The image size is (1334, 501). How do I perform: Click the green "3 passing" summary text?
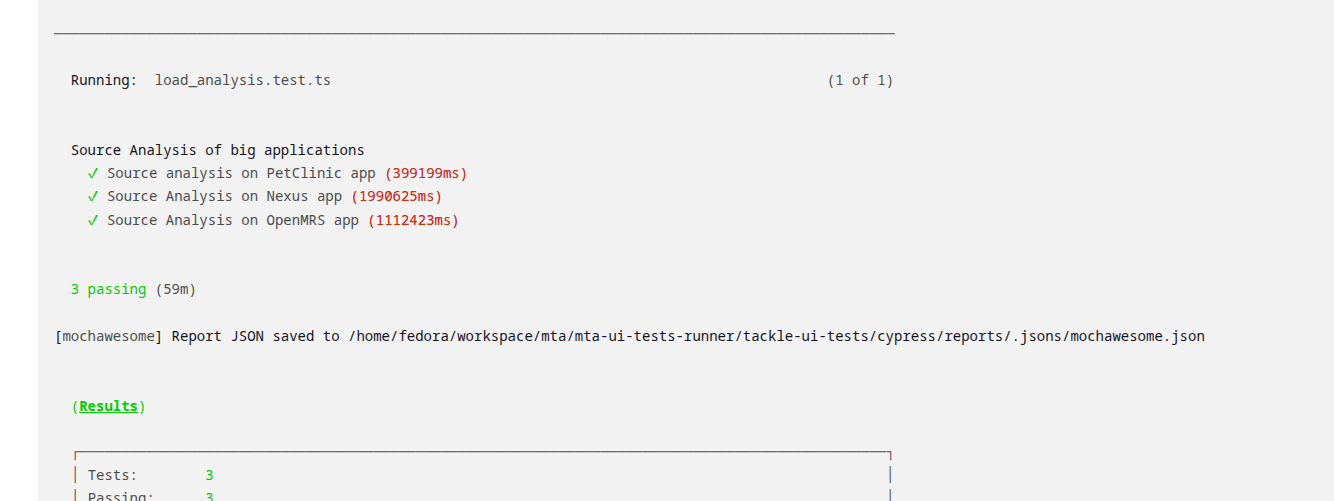[108, 289]
